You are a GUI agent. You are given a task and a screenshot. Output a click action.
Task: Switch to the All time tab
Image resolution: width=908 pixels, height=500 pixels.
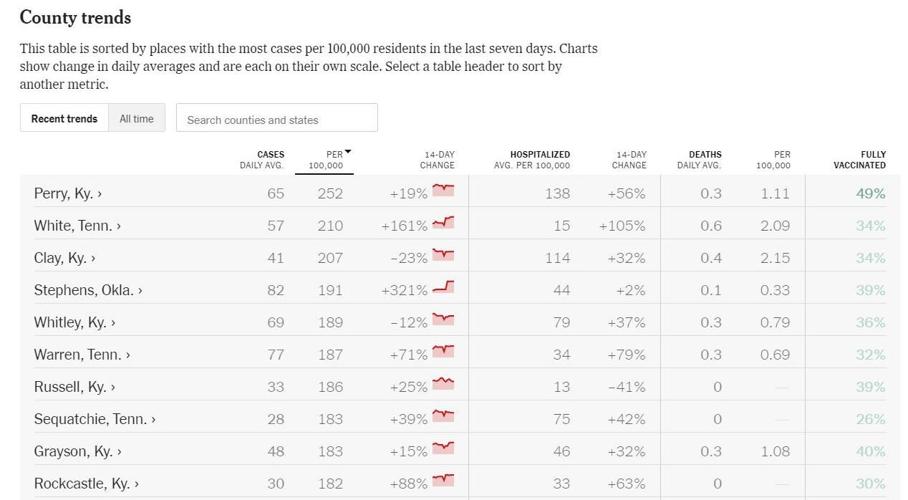point(137,119)
